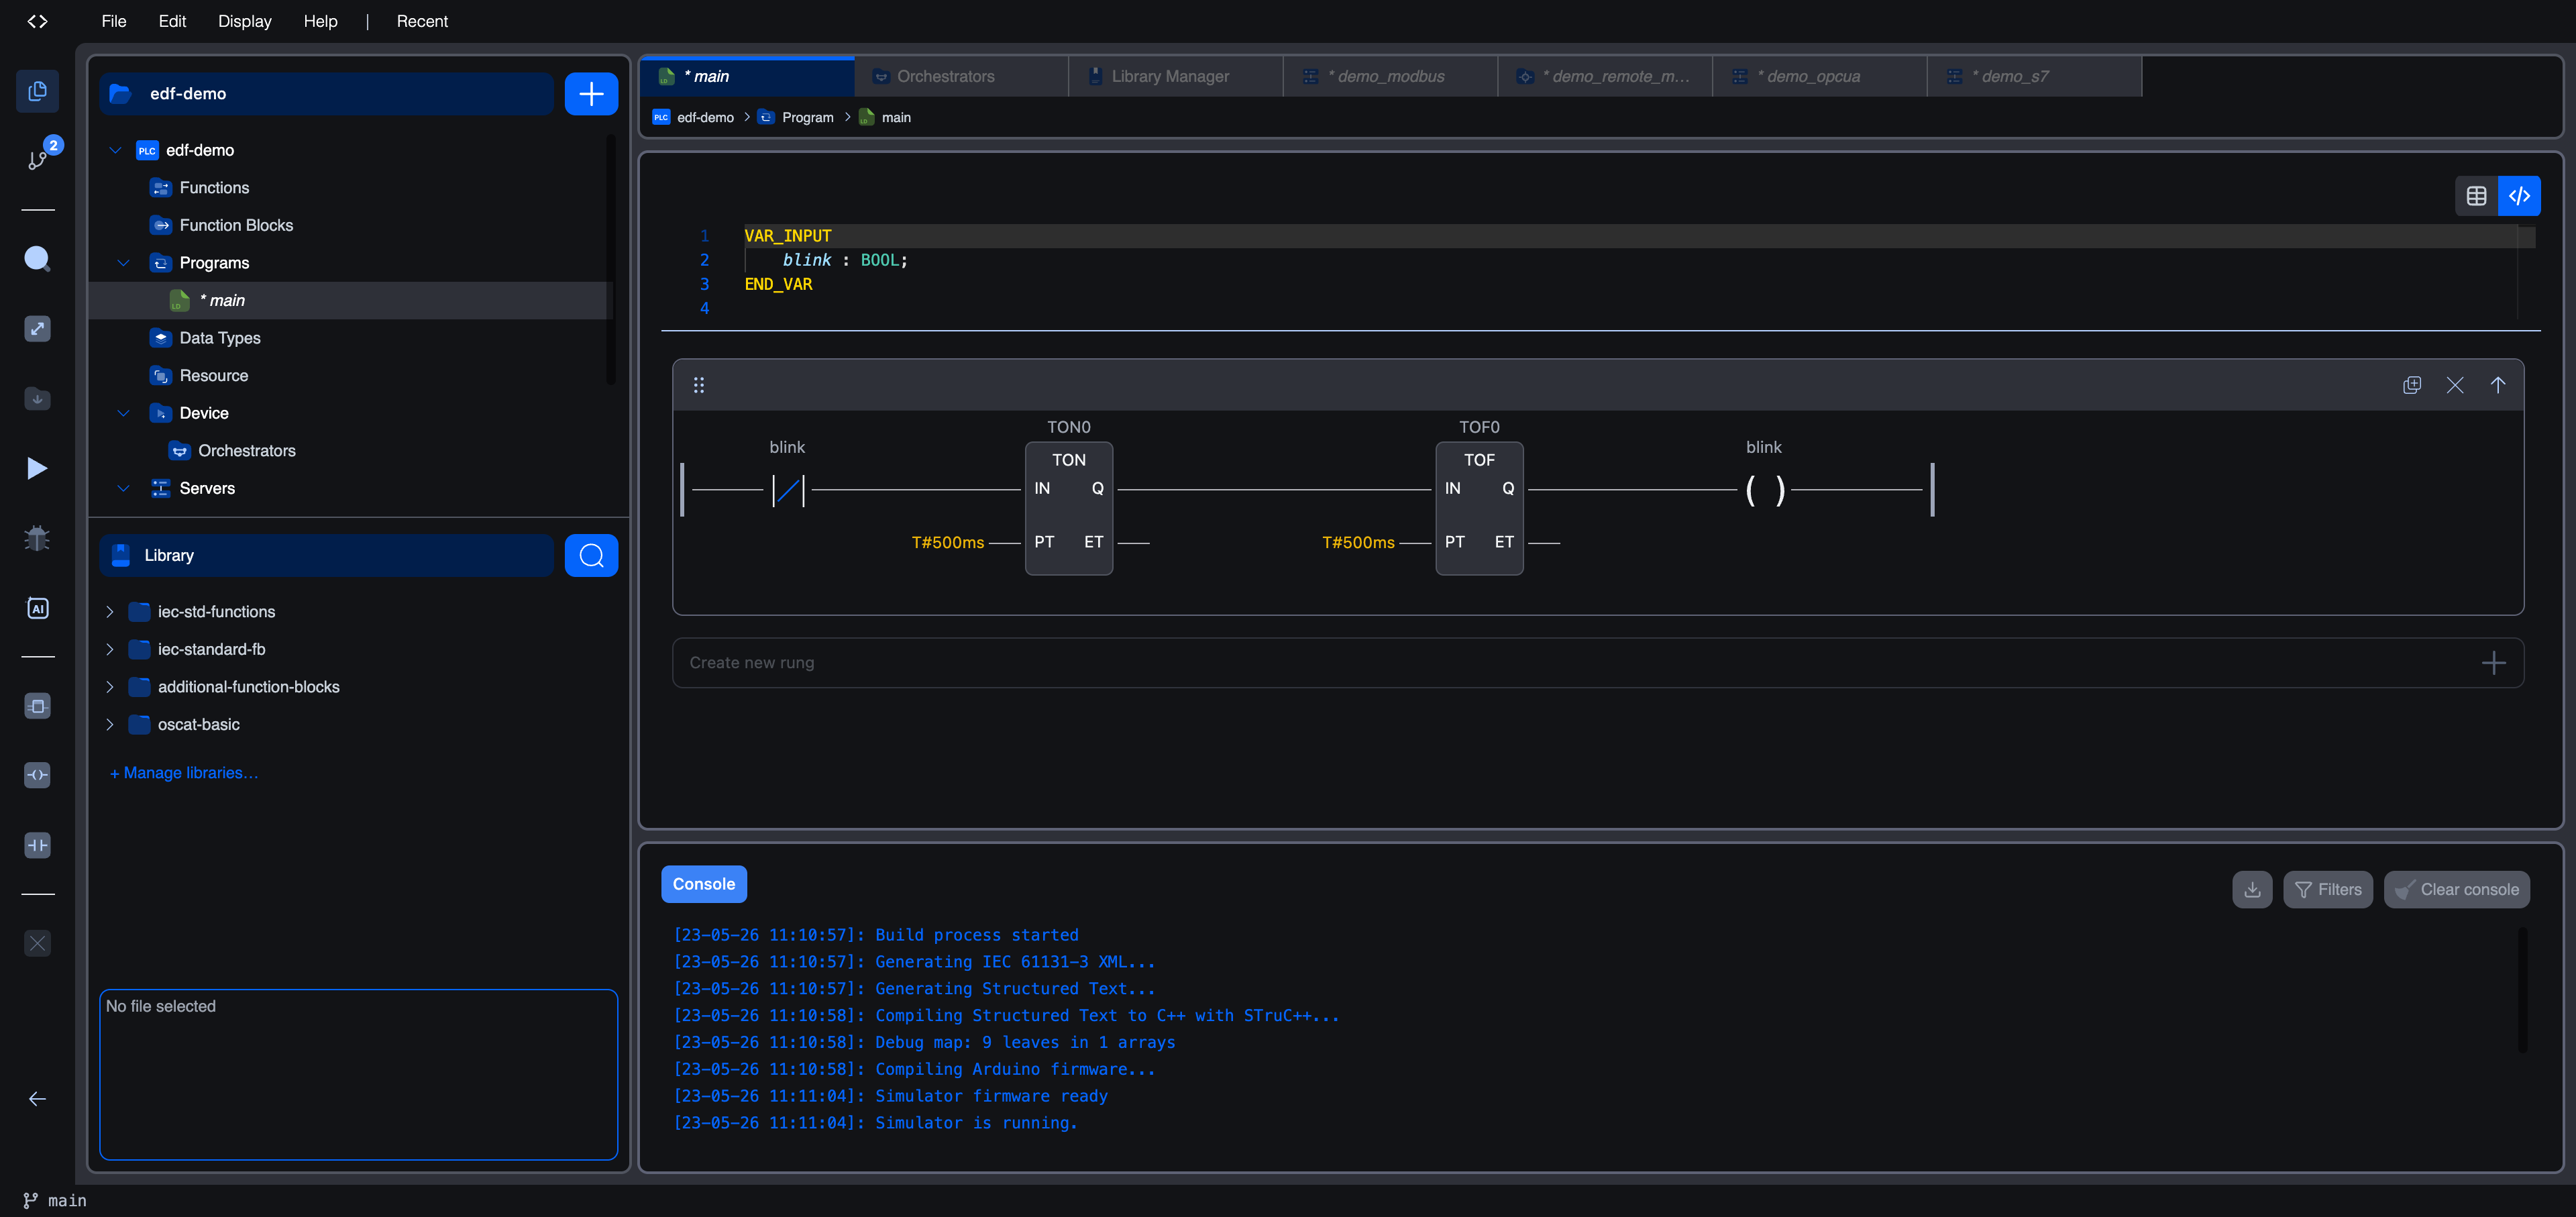Switch variables to code view
The height and width of the screenshot is (1217, 2576).
[x=2519, y=196]
